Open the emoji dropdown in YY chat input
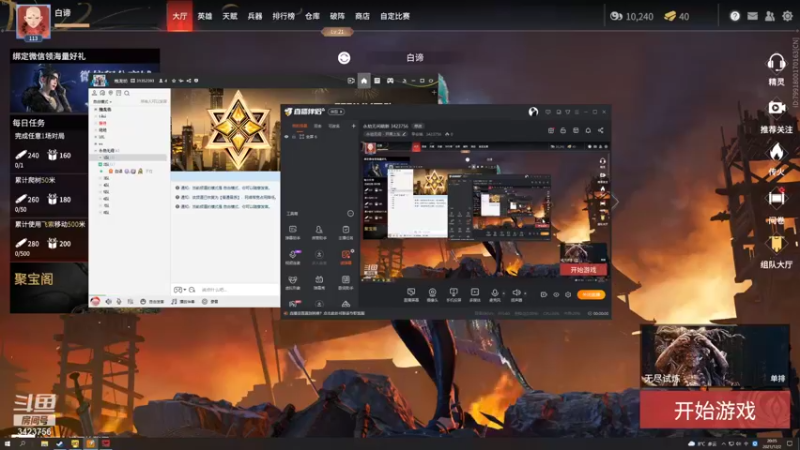Image resolution: width=800 pixels, height=450 pixels. pyautogui.click(x=179, y=290)
